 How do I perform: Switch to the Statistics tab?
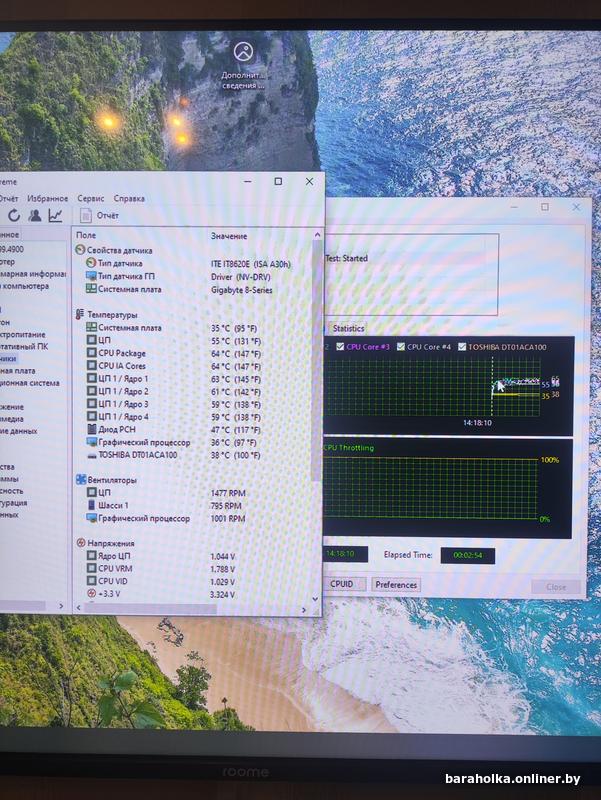tap(348, 328)
